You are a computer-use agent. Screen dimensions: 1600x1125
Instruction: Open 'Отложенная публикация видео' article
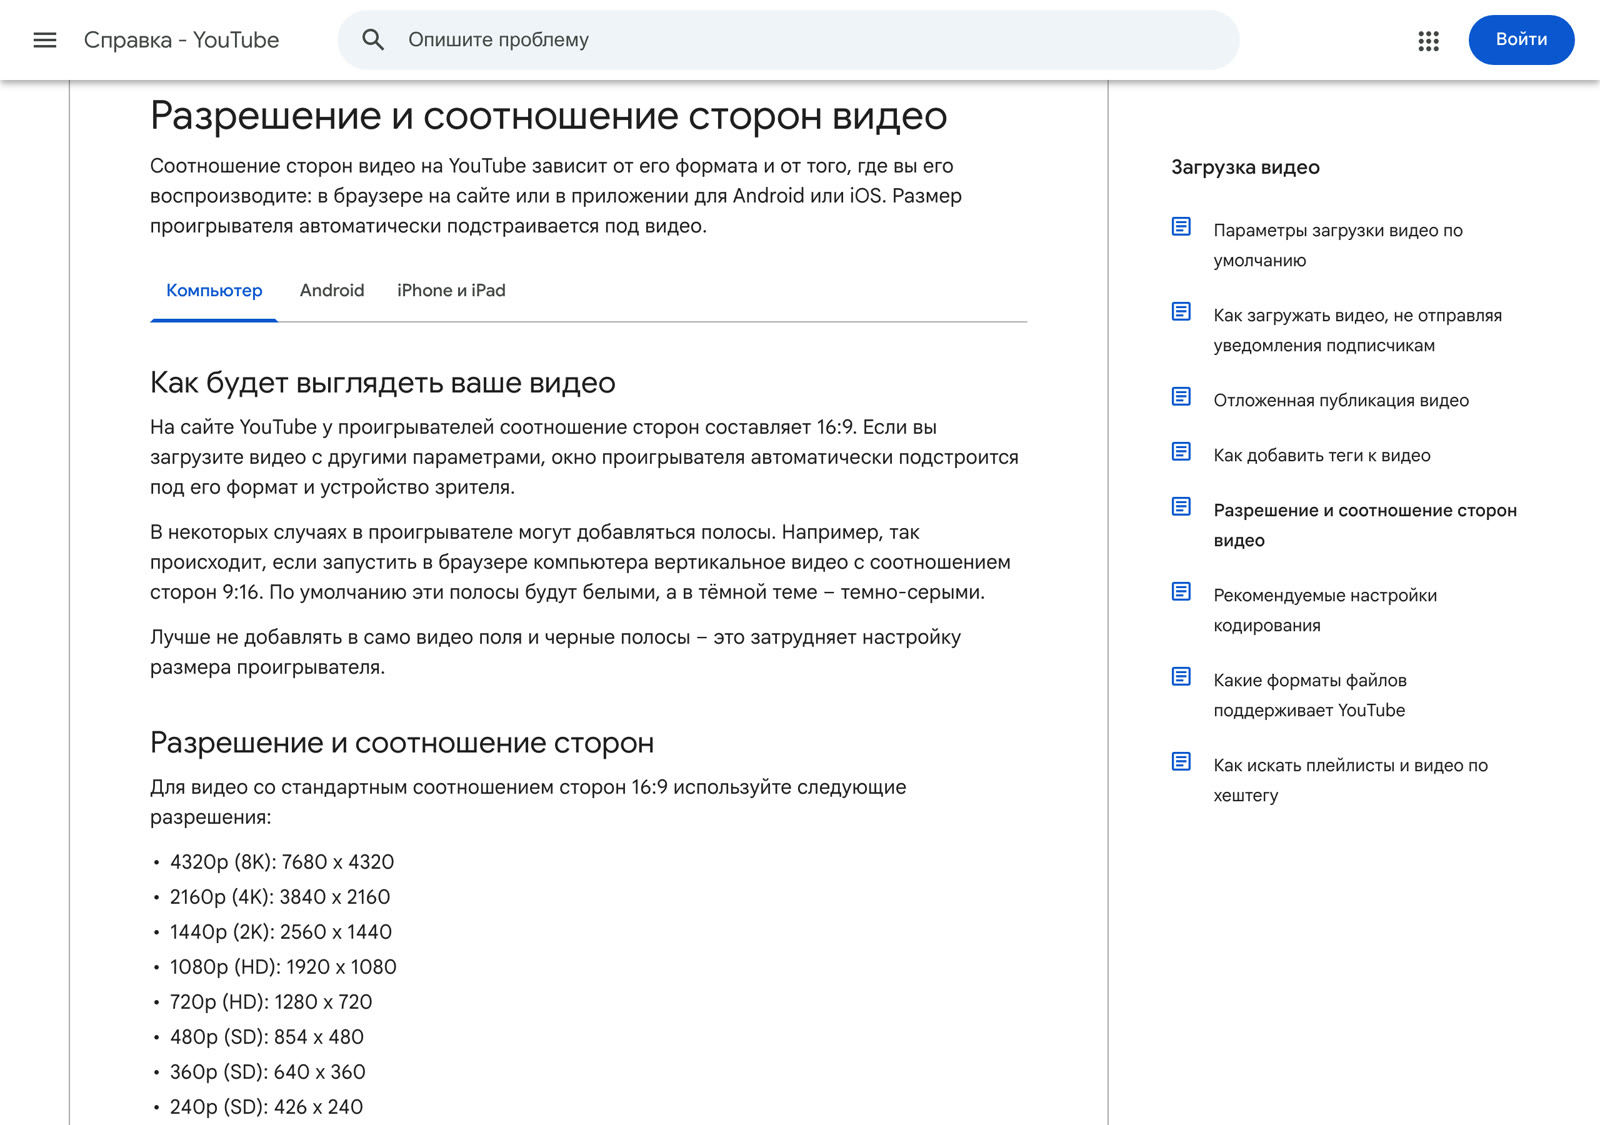click(x=1341, y=400)
